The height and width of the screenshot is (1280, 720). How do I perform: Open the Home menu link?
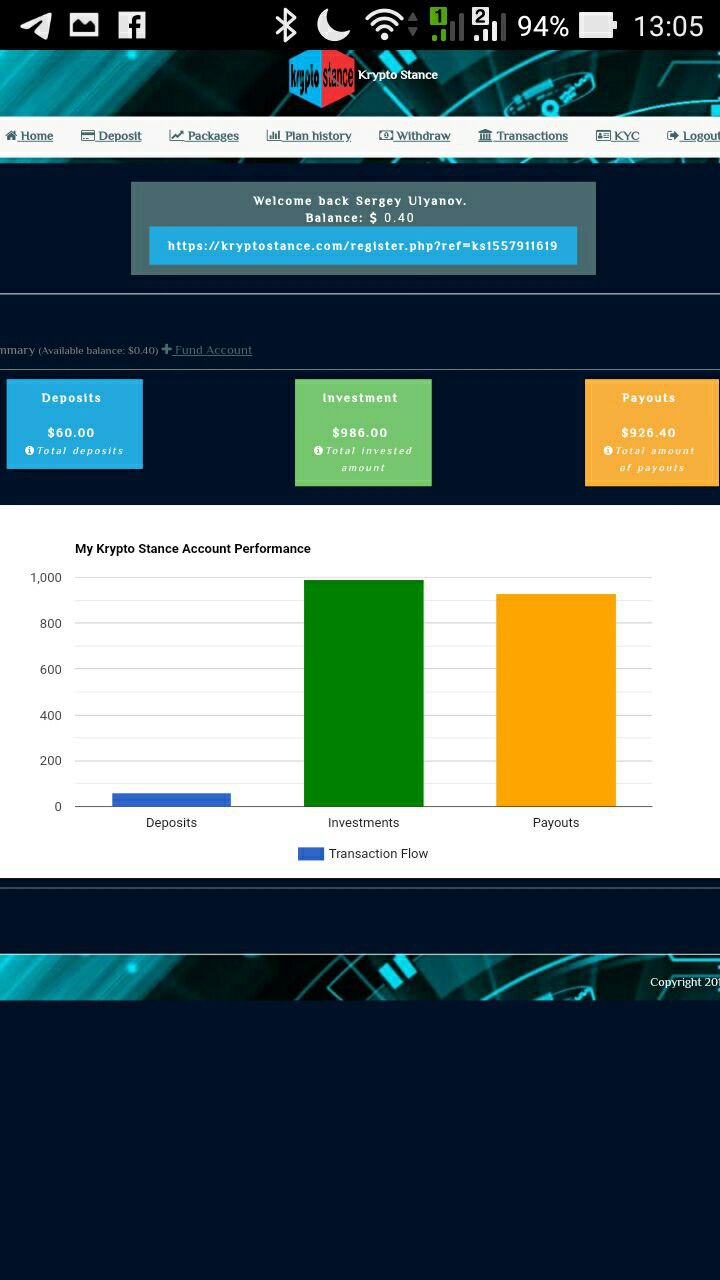[x=29, y=136]
